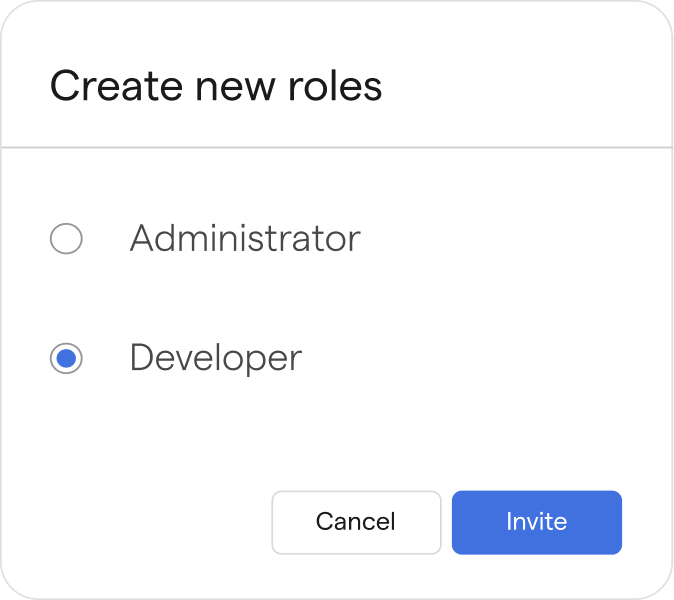Click the selected Developer radio button
The height and width of the screenshot is (600, 674).
tap(66, 359)
